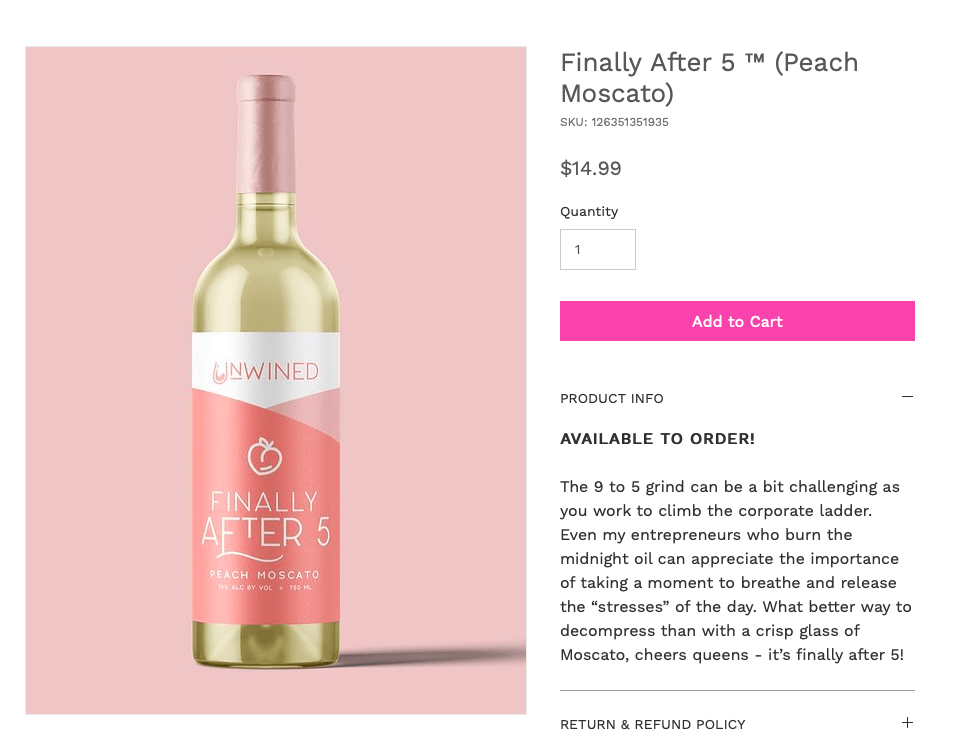This screenshot has height=756, width=979.
Task: Click the pink bottle cap in the image
Action: coord(265,134)
